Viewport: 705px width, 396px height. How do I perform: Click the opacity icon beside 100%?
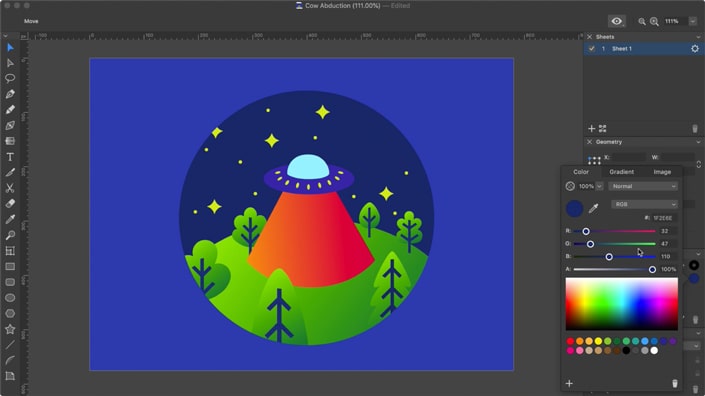click(570, 186)
